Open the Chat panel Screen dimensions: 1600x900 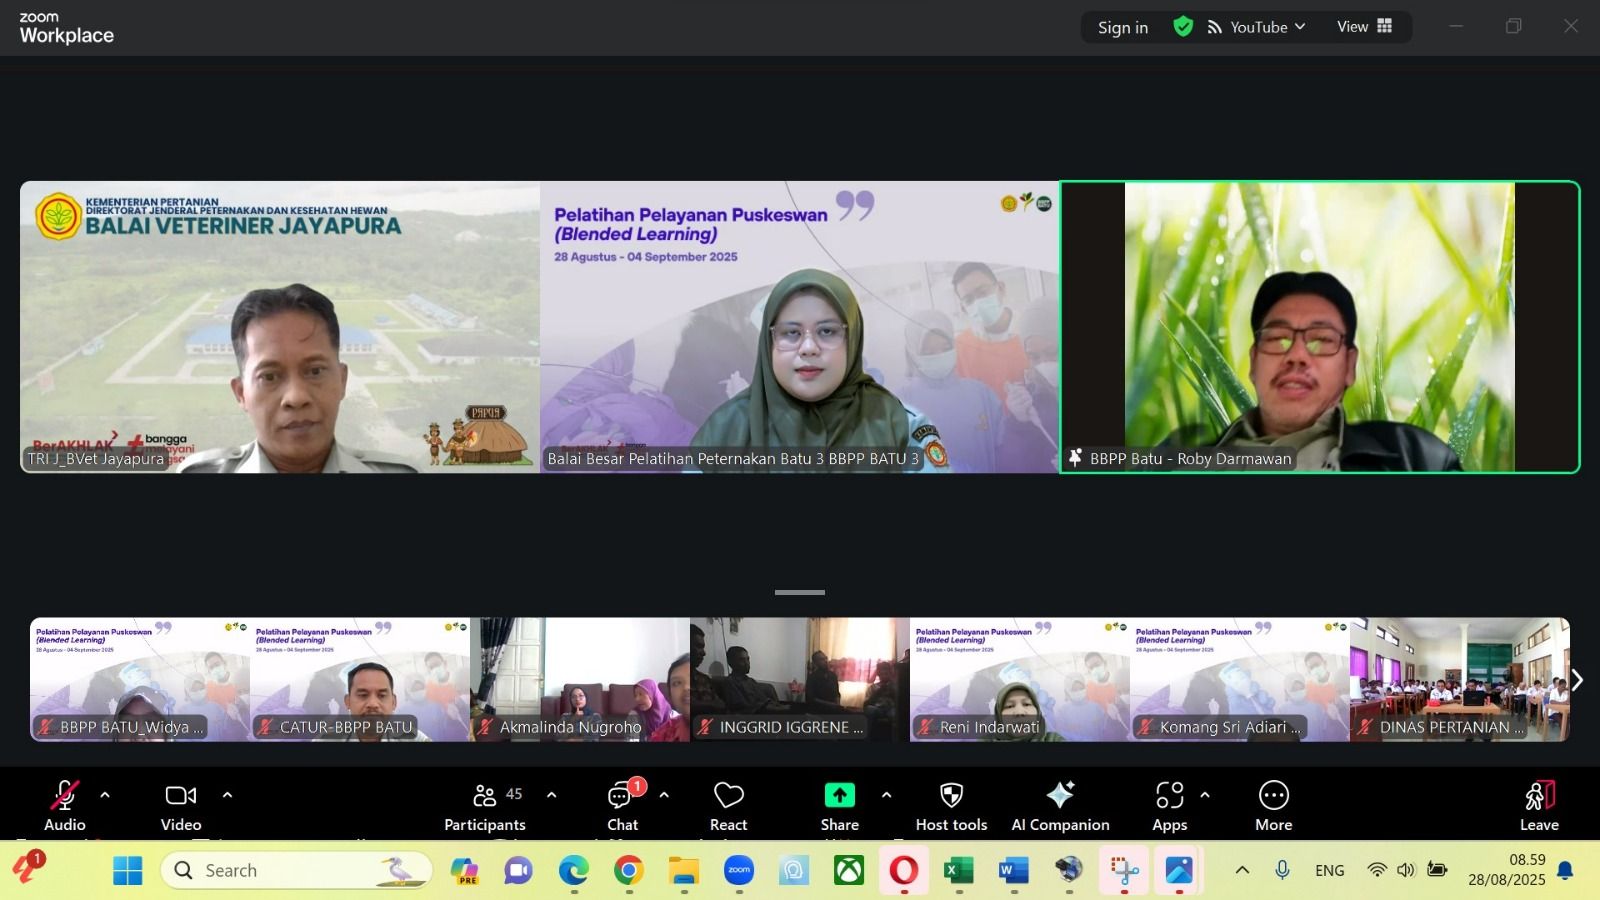click(x=623, y=805)
